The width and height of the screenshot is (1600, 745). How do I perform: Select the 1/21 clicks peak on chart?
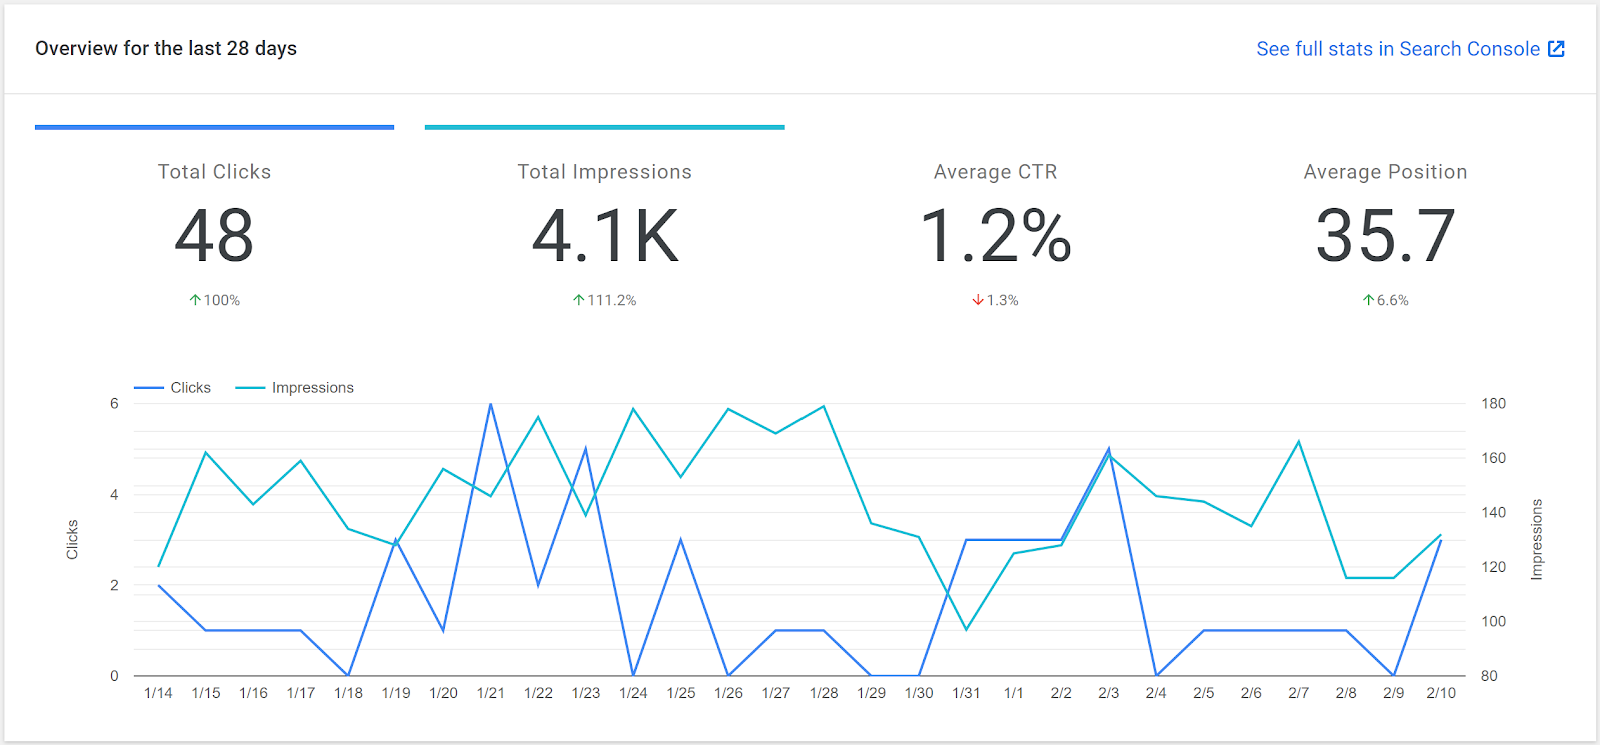(491, 404)
